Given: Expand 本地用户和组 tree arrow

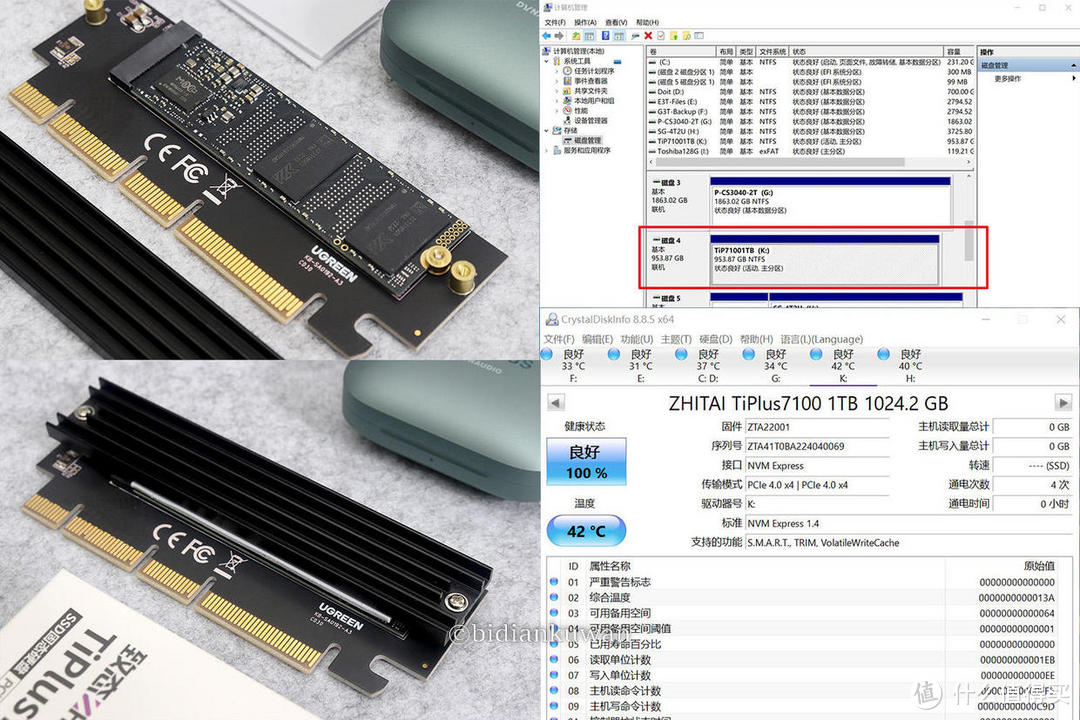Looking at the screenshot, I should click(557, 101).
